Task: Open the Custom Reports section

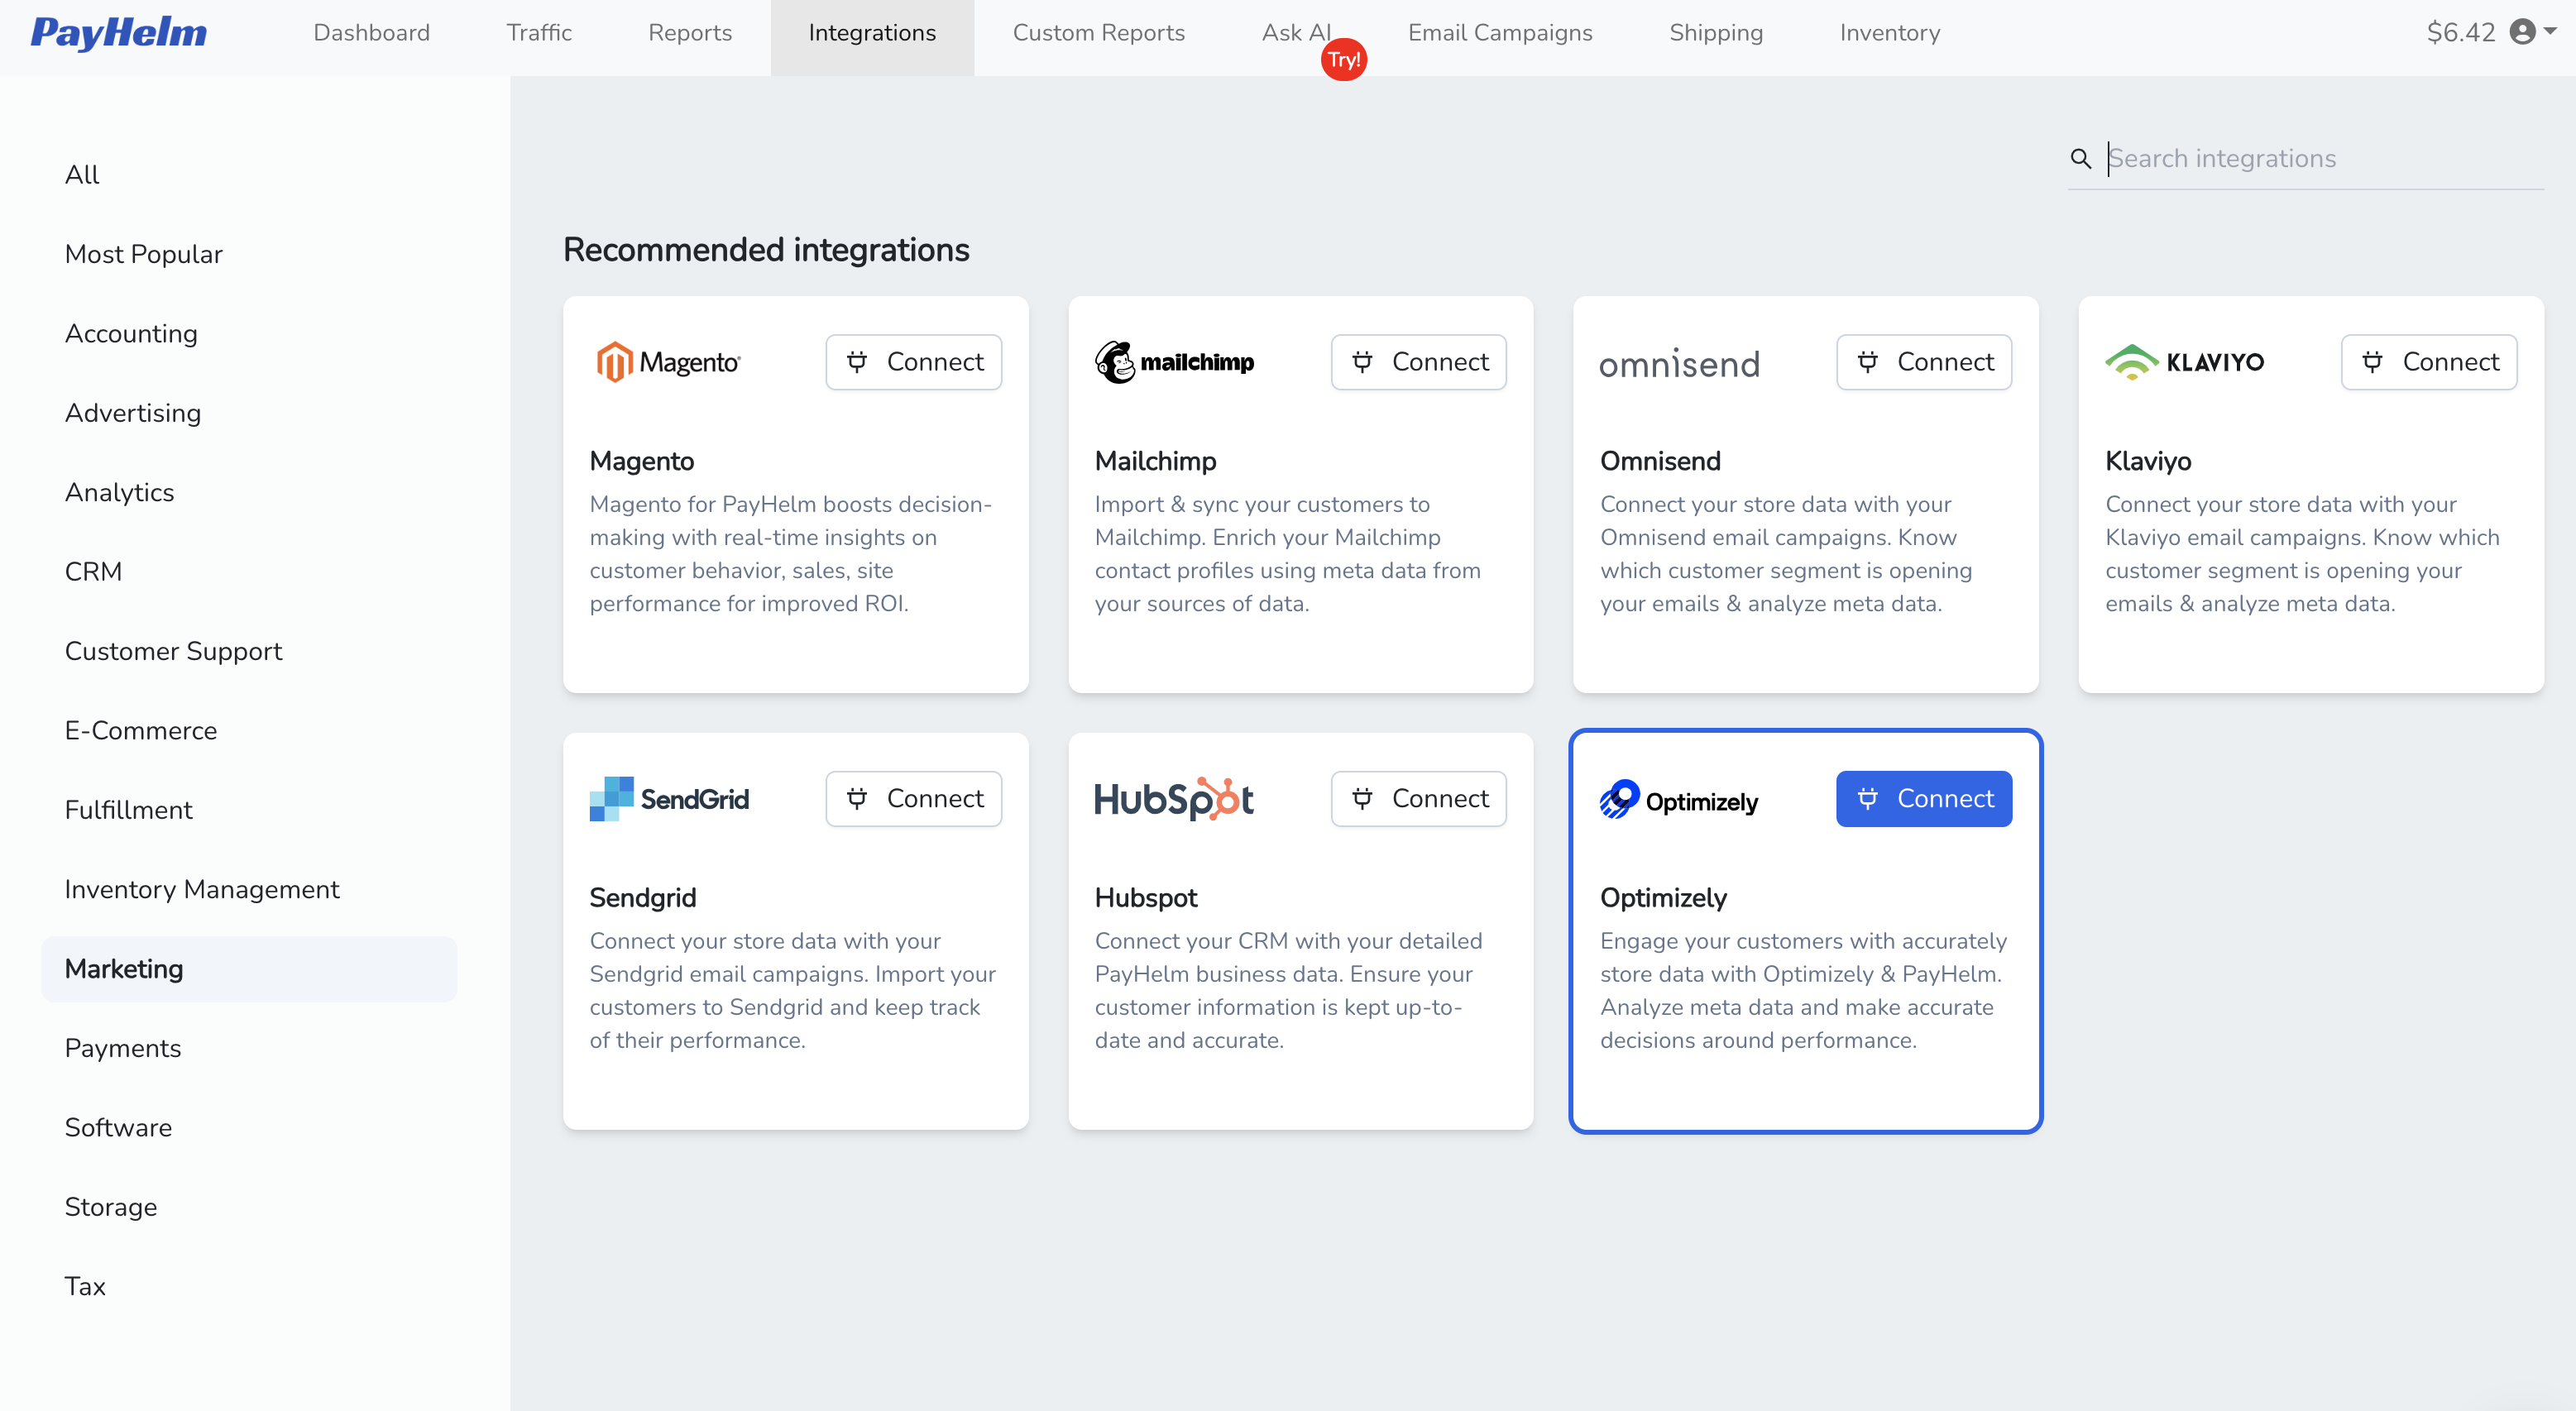Action: pos(1098,33)
